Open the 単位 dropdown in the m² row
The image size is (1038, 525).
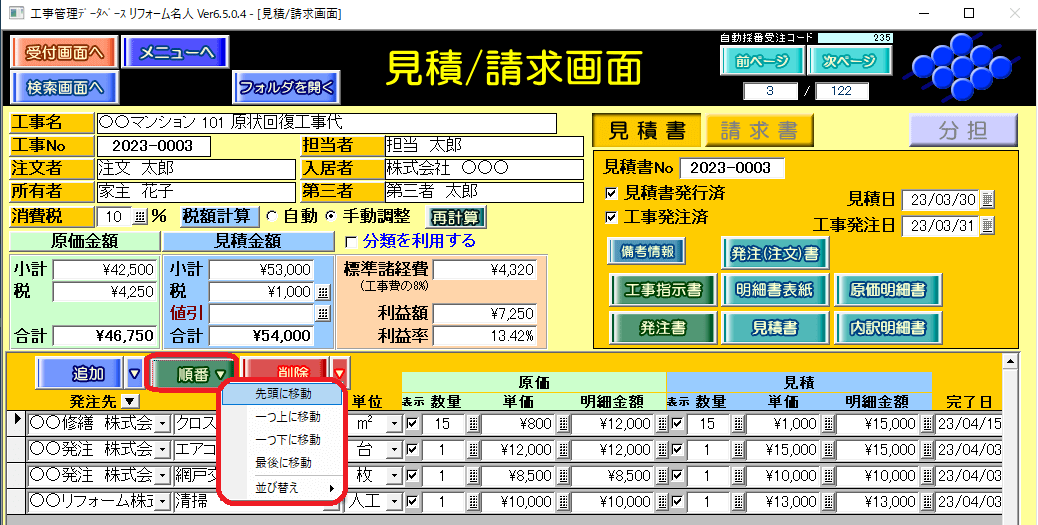[393, 424]
